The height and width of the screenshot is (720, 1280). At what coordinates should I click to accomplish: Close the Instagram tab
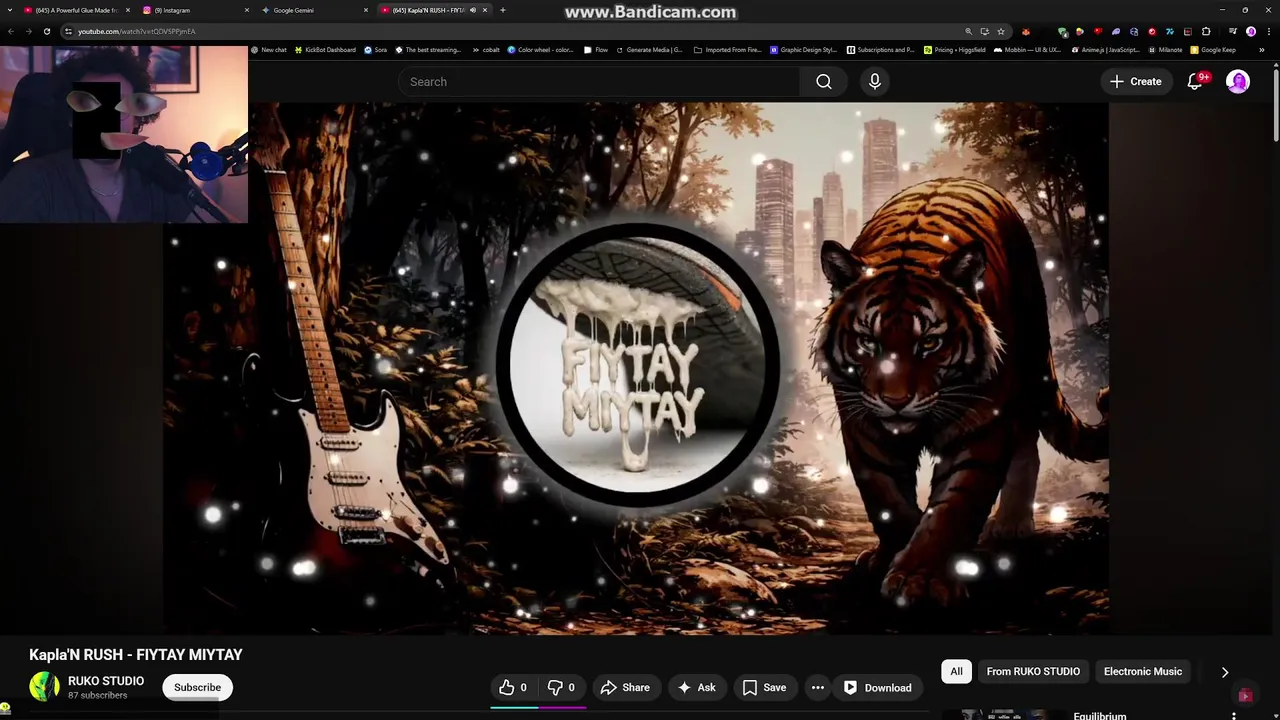(x=247, y=10)
